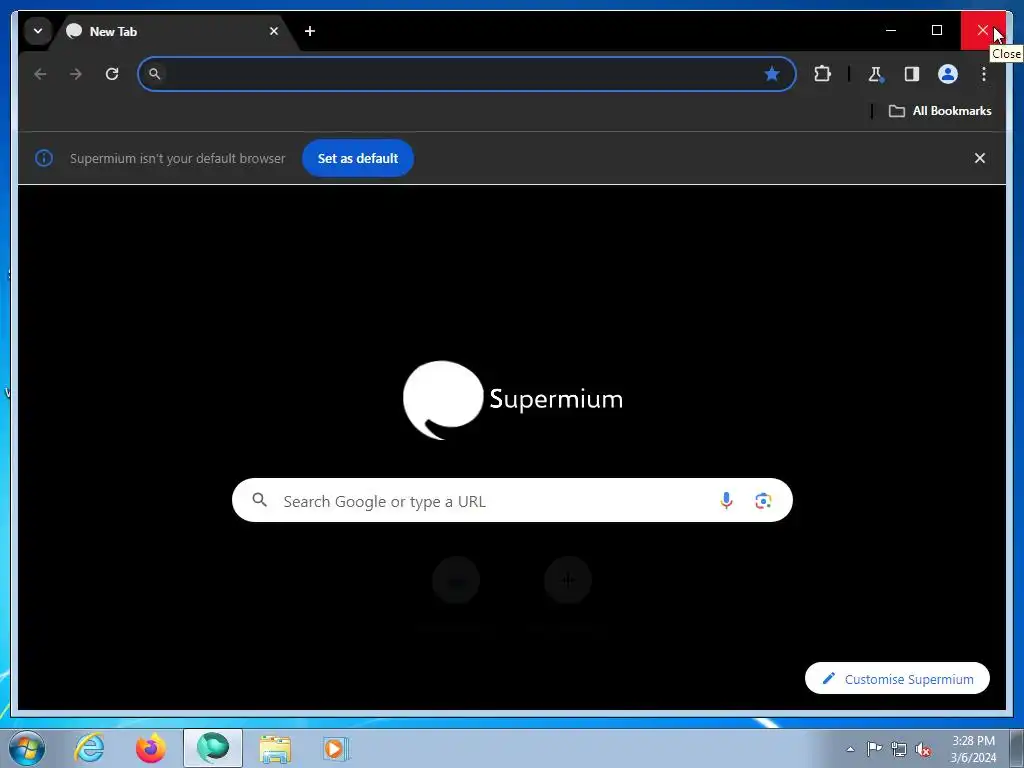Open a new tab with plus button
The width and height of the screenshot is (1024, 768).
click(x=310, y=31)
